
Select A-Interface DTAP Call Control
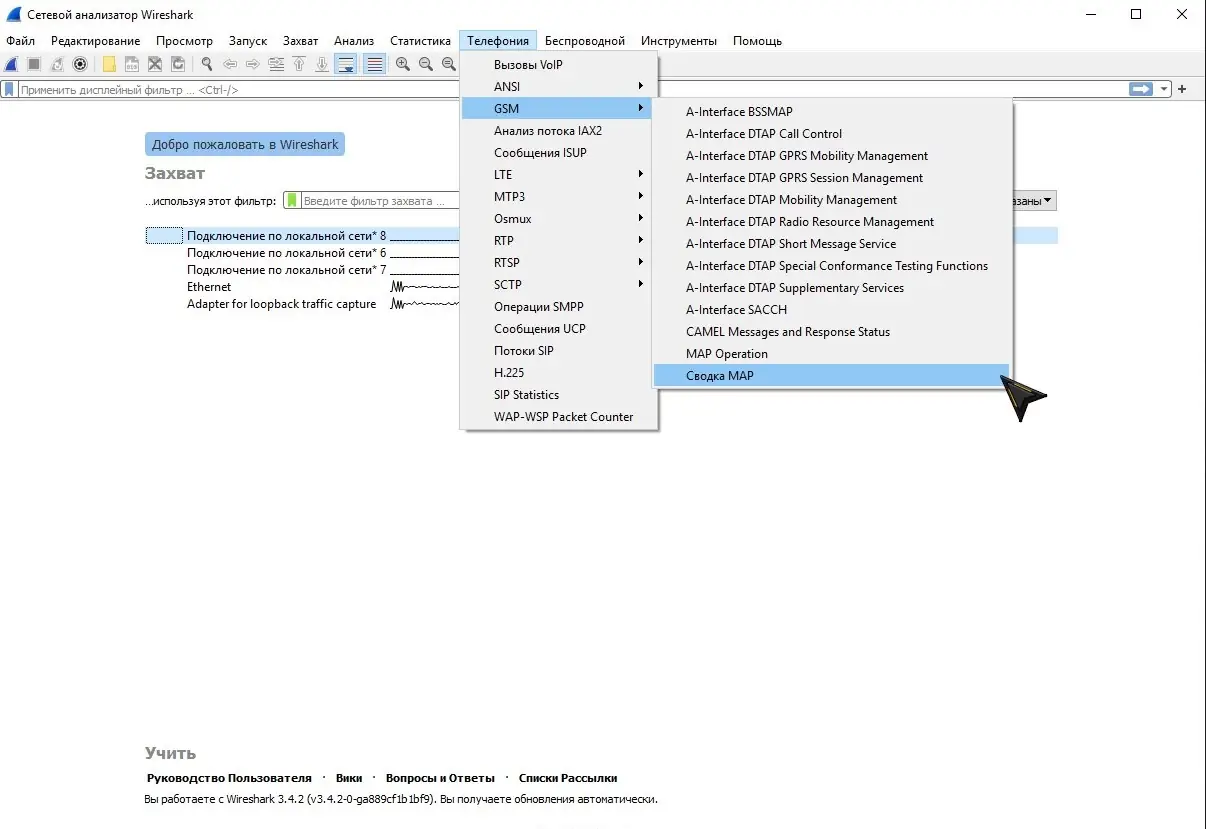[x=832, y=133]
